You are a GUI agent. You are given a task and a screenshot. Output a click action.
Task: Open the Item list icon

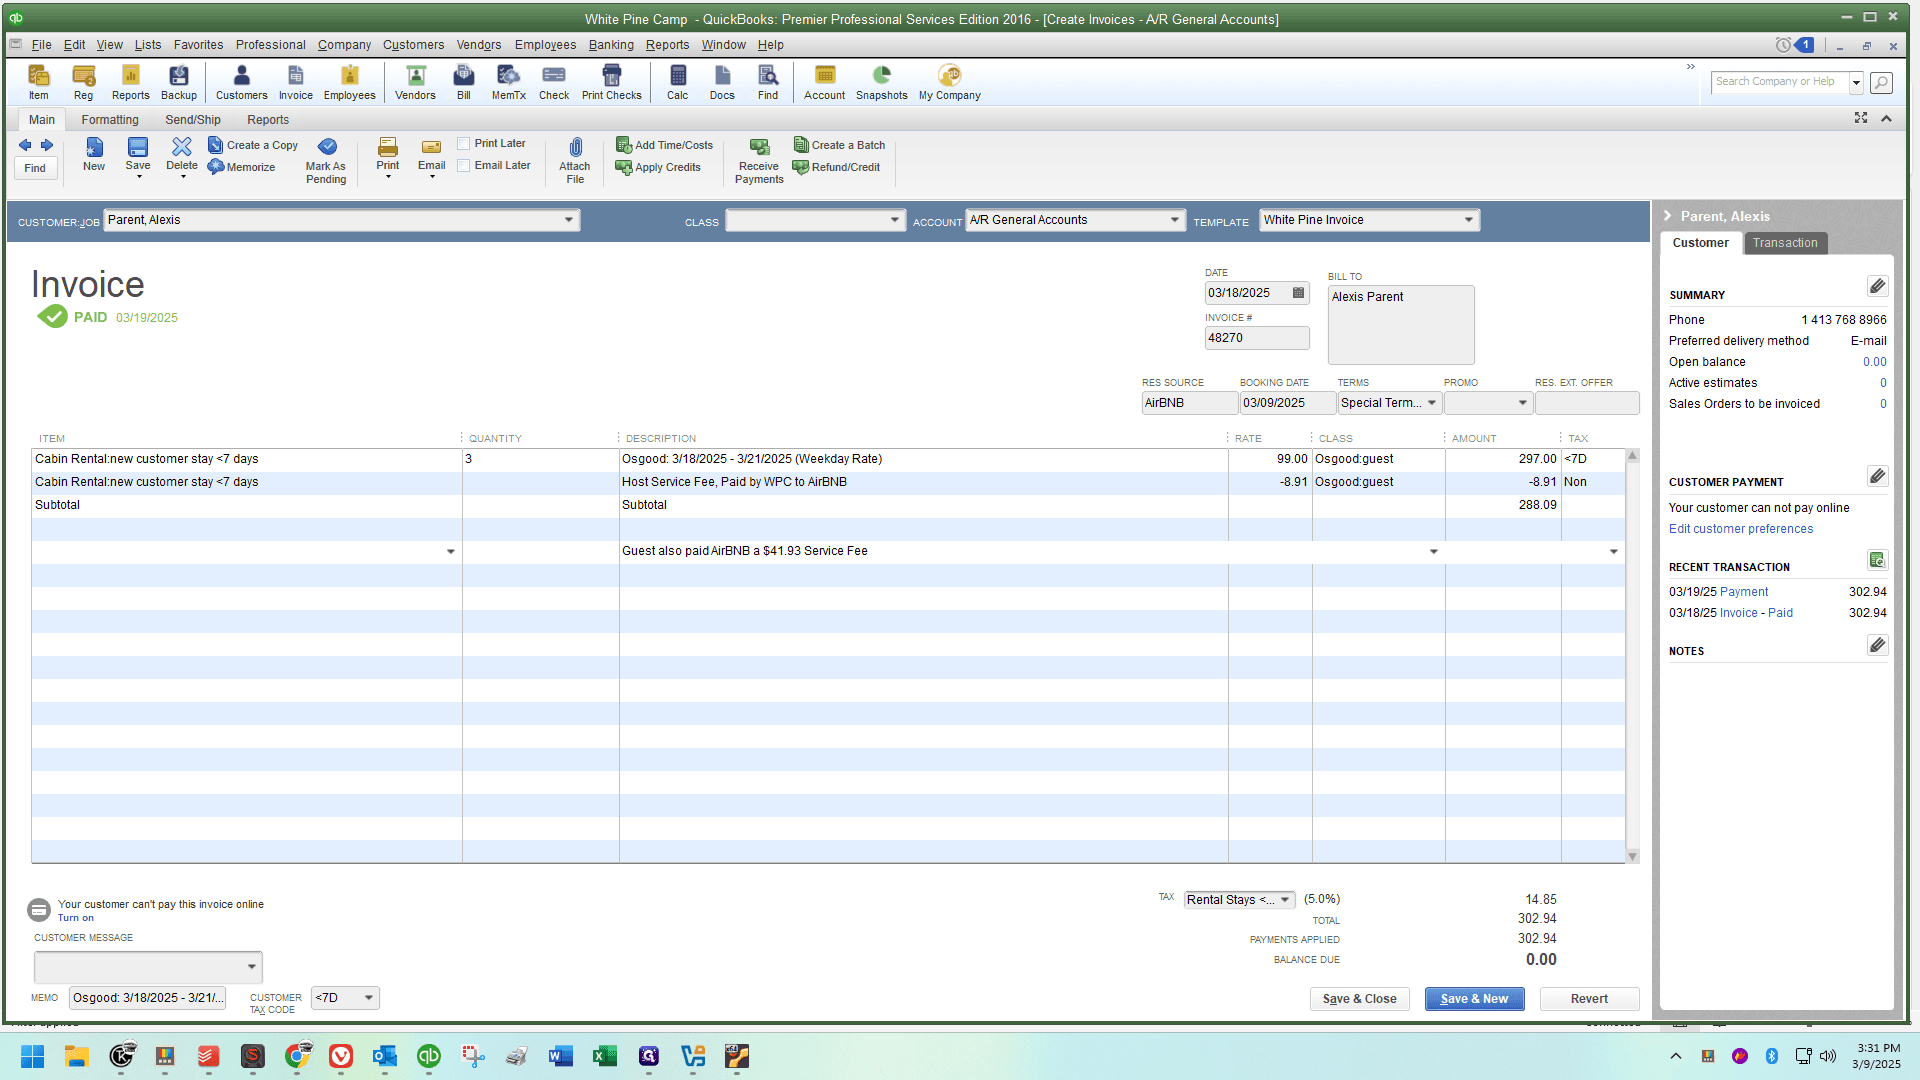click(x=38, y=82)
